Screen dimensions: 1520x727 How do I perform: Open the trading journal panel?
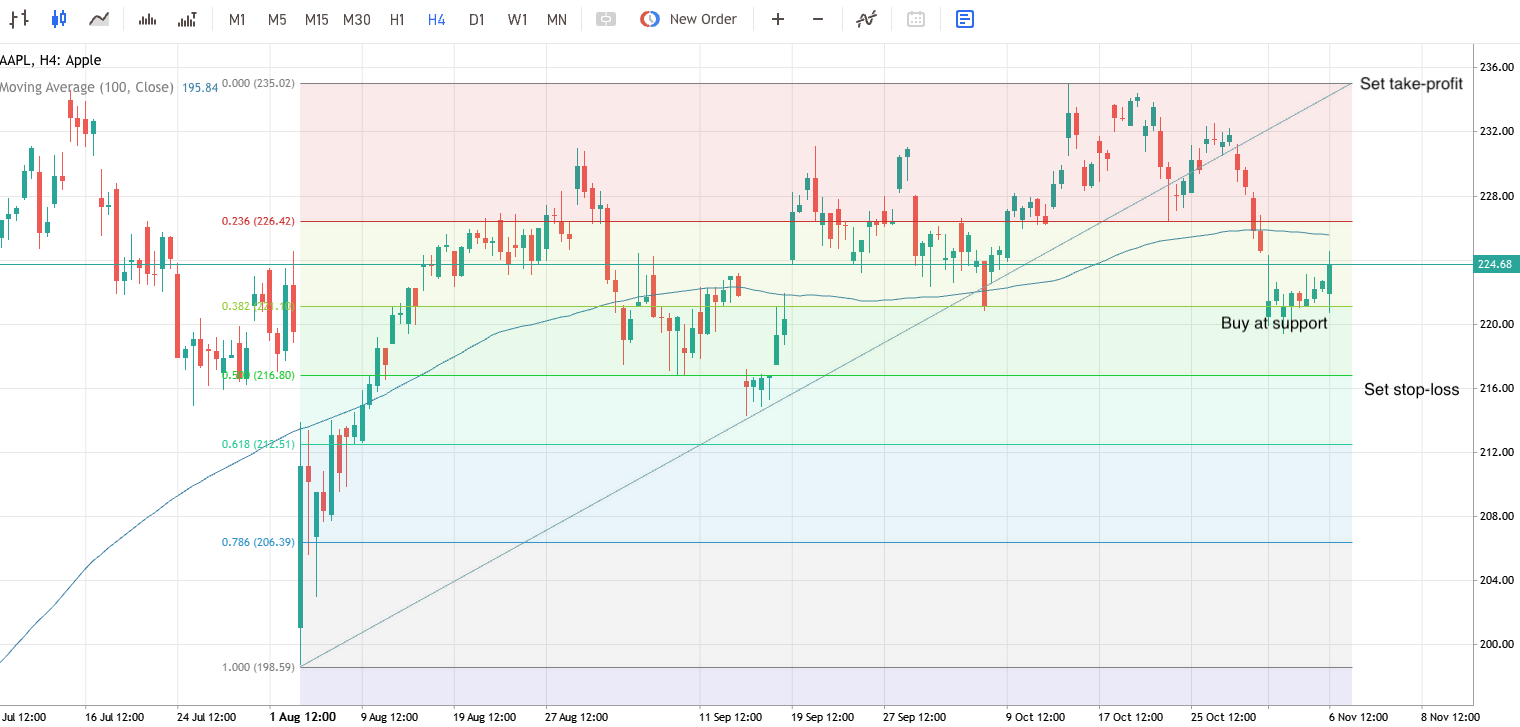point(963,18)
